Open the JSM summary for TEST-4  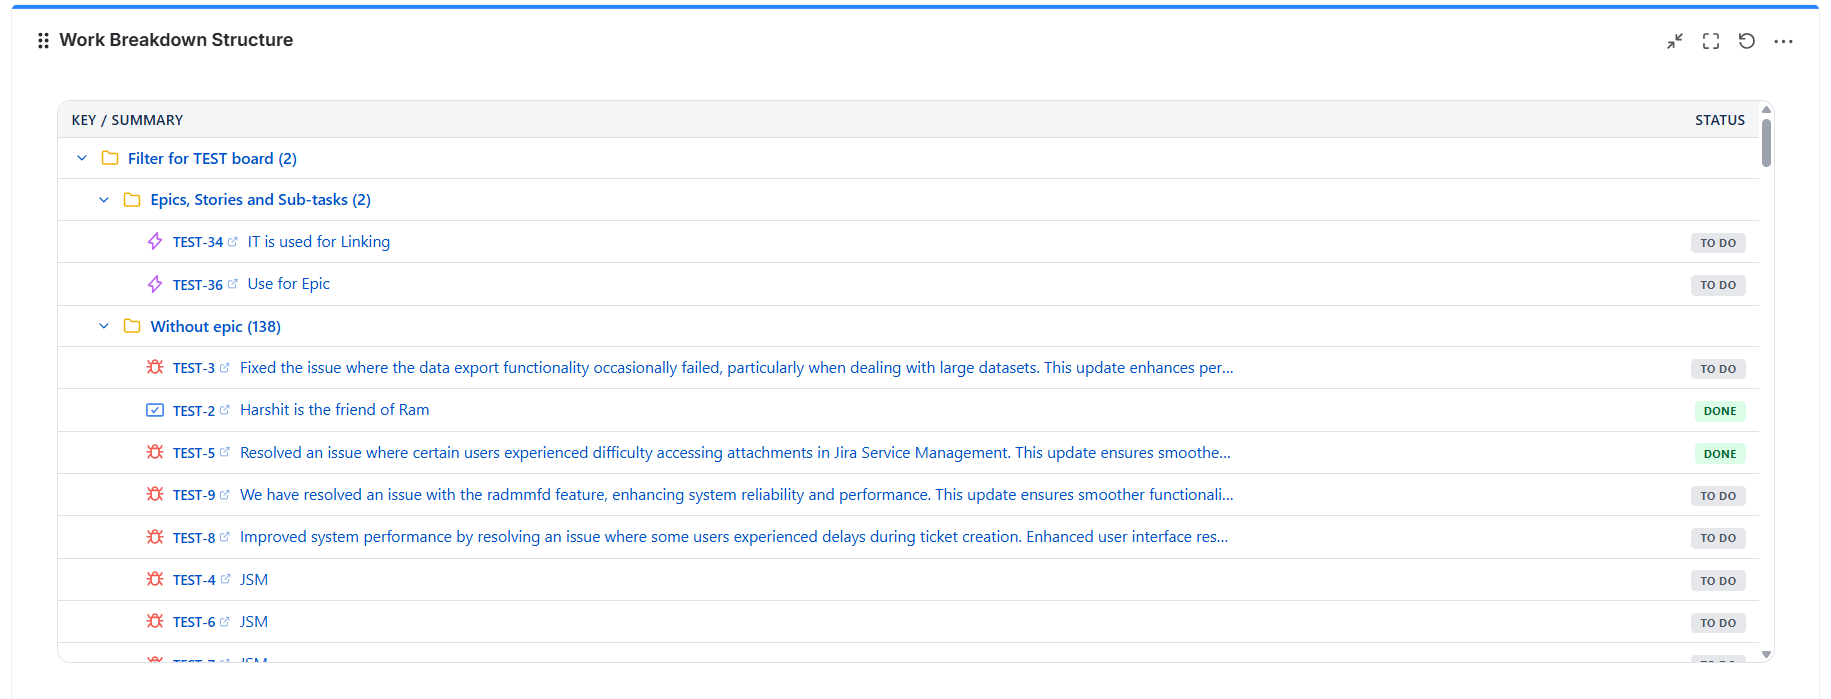pyautogui.click(x=254, y=580)
